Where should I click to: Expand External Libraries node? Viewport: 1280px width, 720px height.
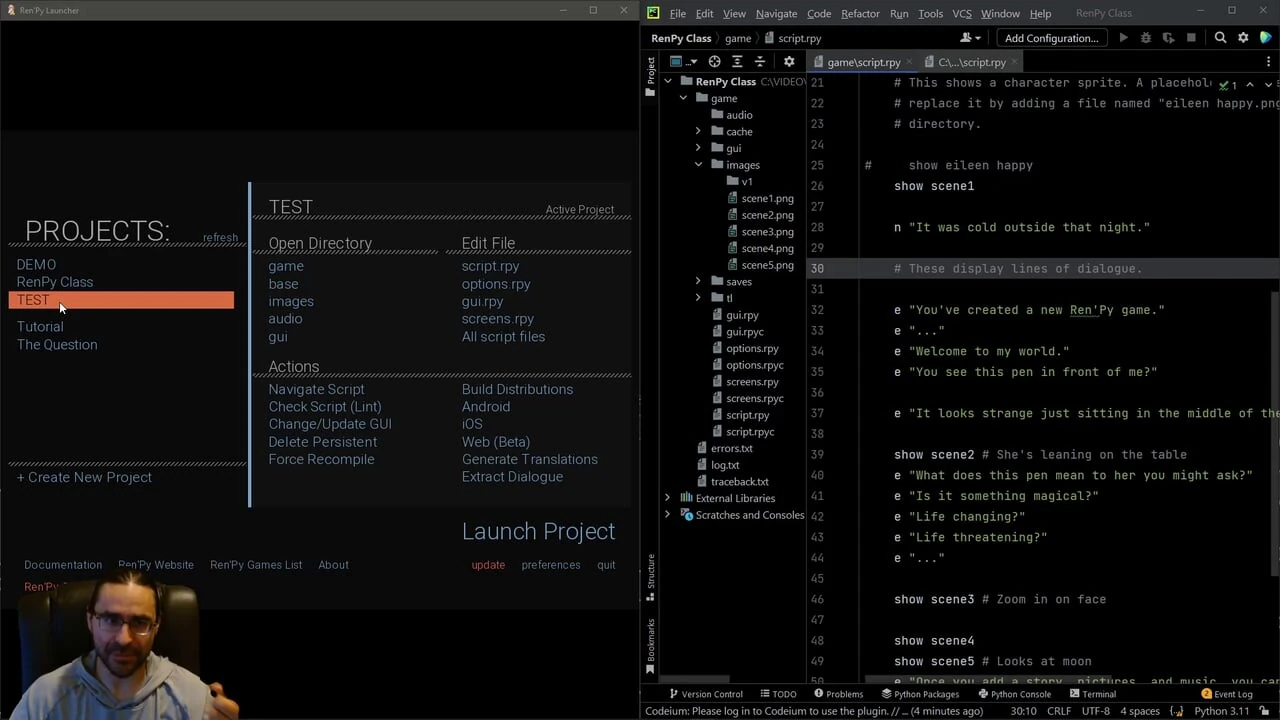point(668,498)
